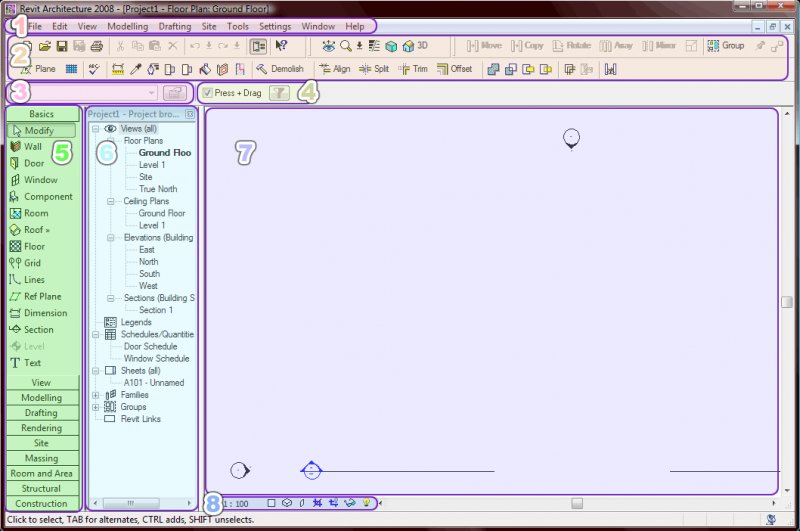The height and width of the screenshot is (531, 800).
Task: Toggle the Press + Drag checkbox
Action: [x=207, y=93]
